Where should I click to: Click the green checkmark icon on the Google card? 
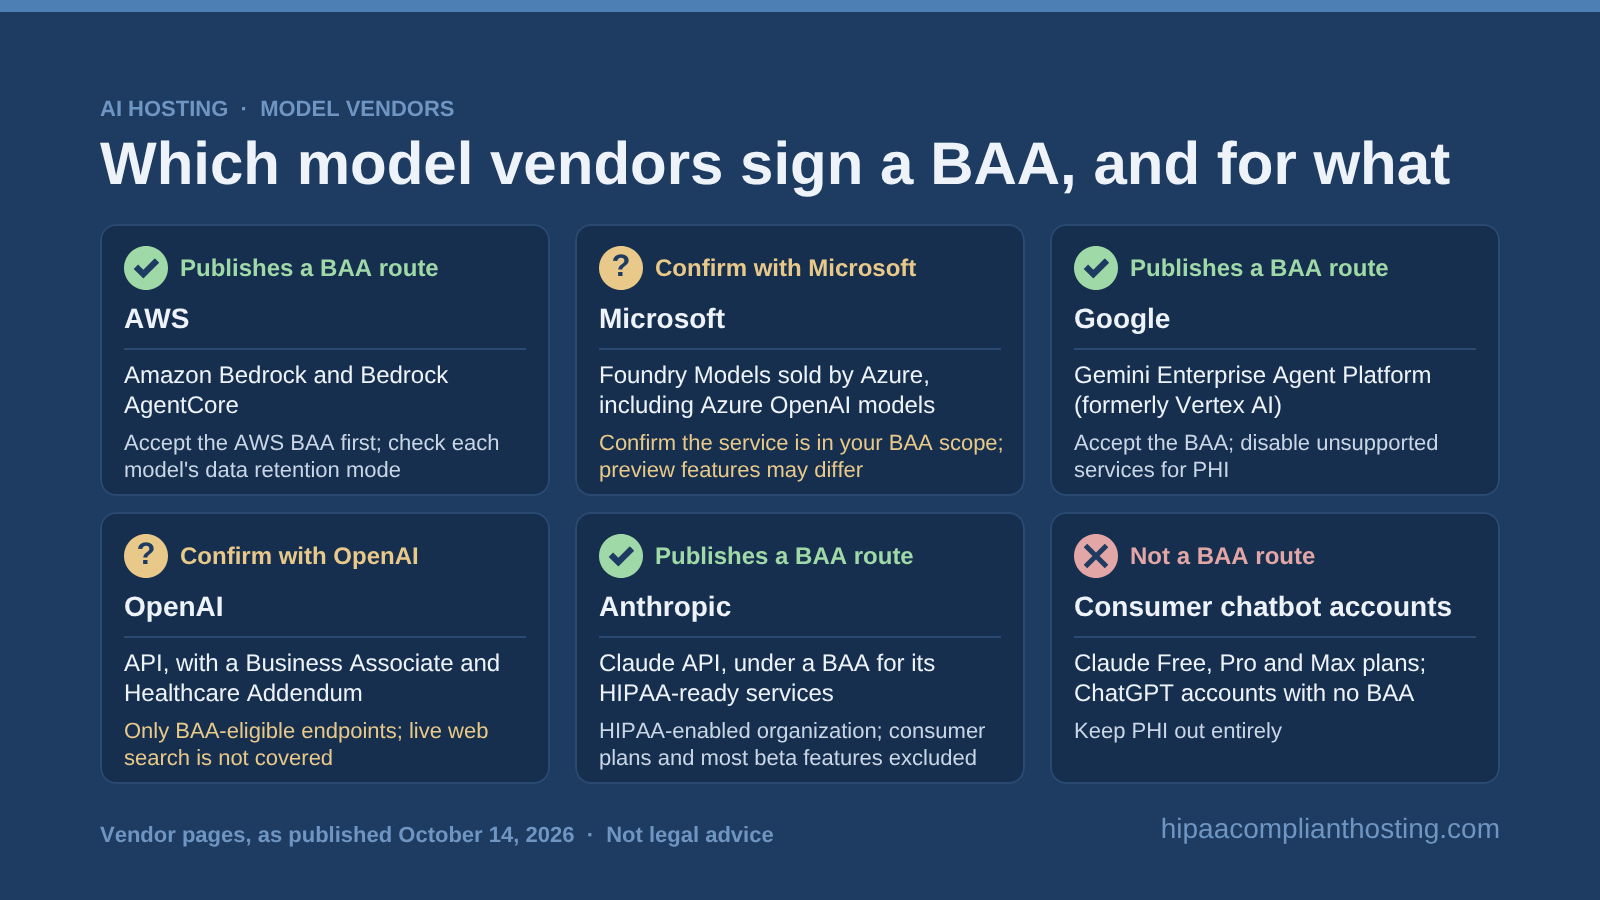[x=1096, y=268]
